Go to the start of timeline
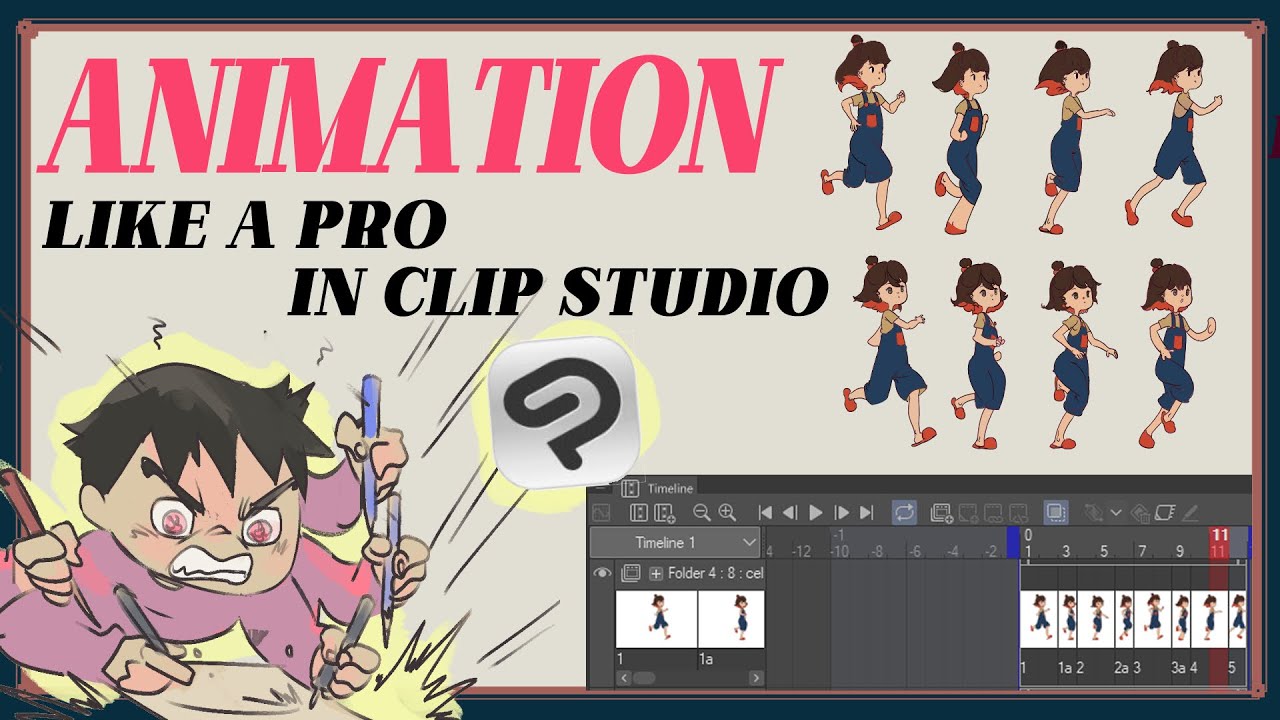This screenshot has height=720, width=1280. coord(765,513)
